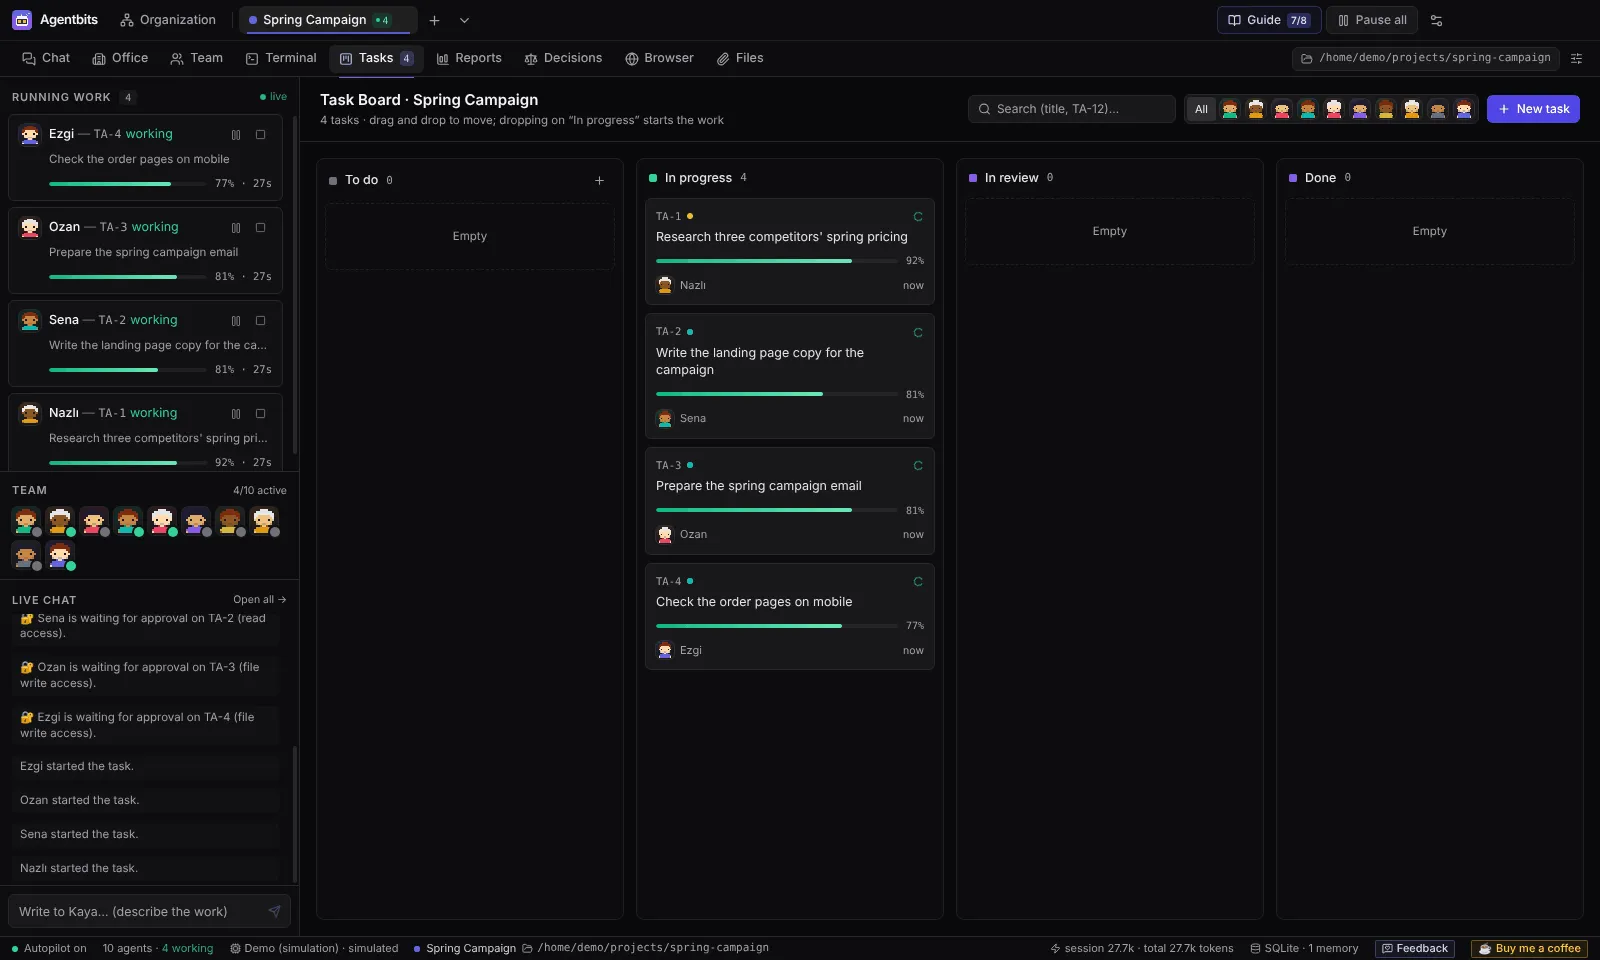The width and height of the screenshot is (1600, 960).
Task: Focus the task search field
Action: point(1071,109)
